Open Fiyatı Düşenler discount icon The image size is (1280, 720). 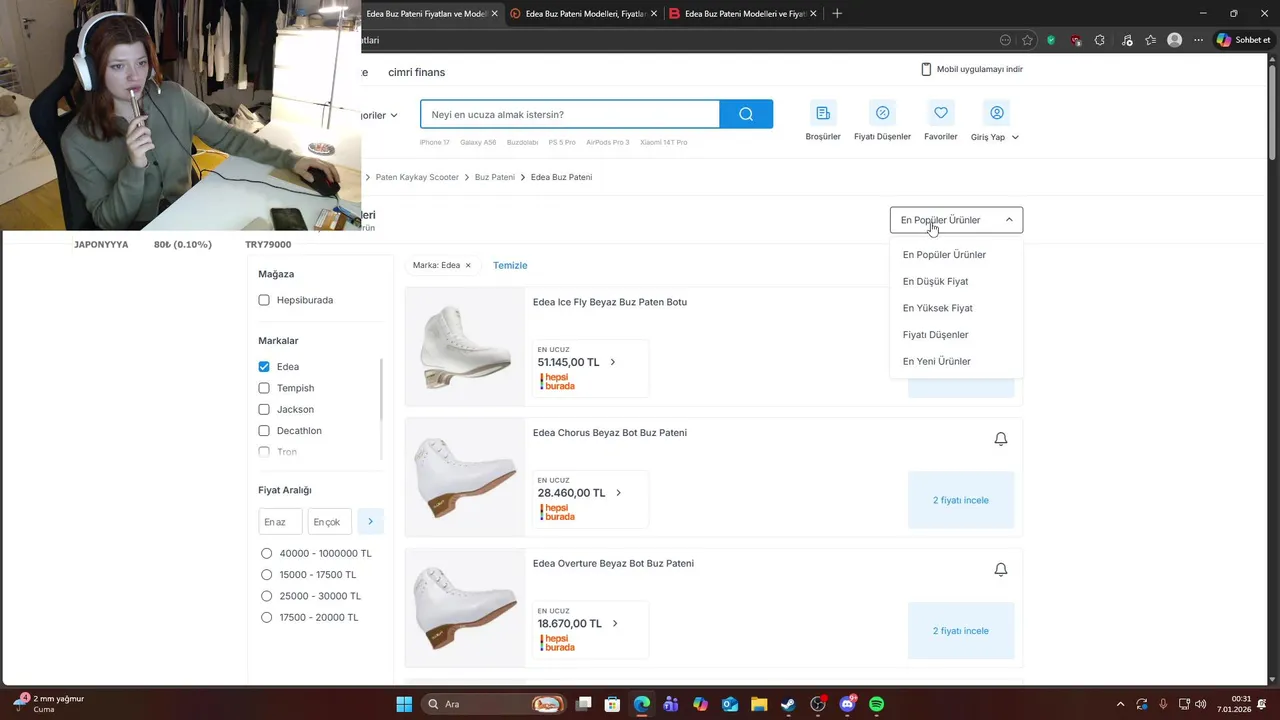[882, 113]
